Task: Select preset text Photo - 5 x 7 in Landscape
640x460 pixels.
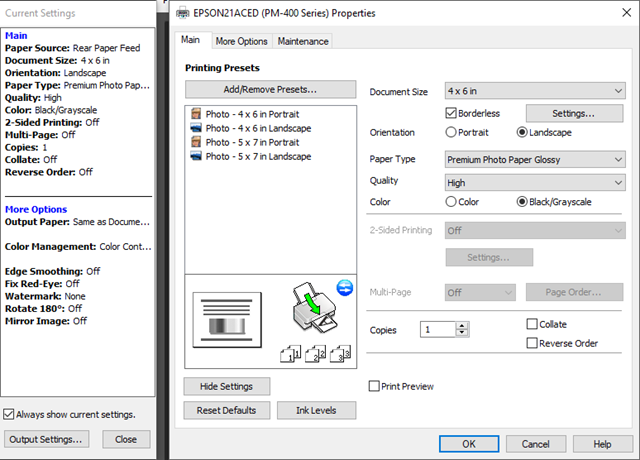Action: click(258, 156)
